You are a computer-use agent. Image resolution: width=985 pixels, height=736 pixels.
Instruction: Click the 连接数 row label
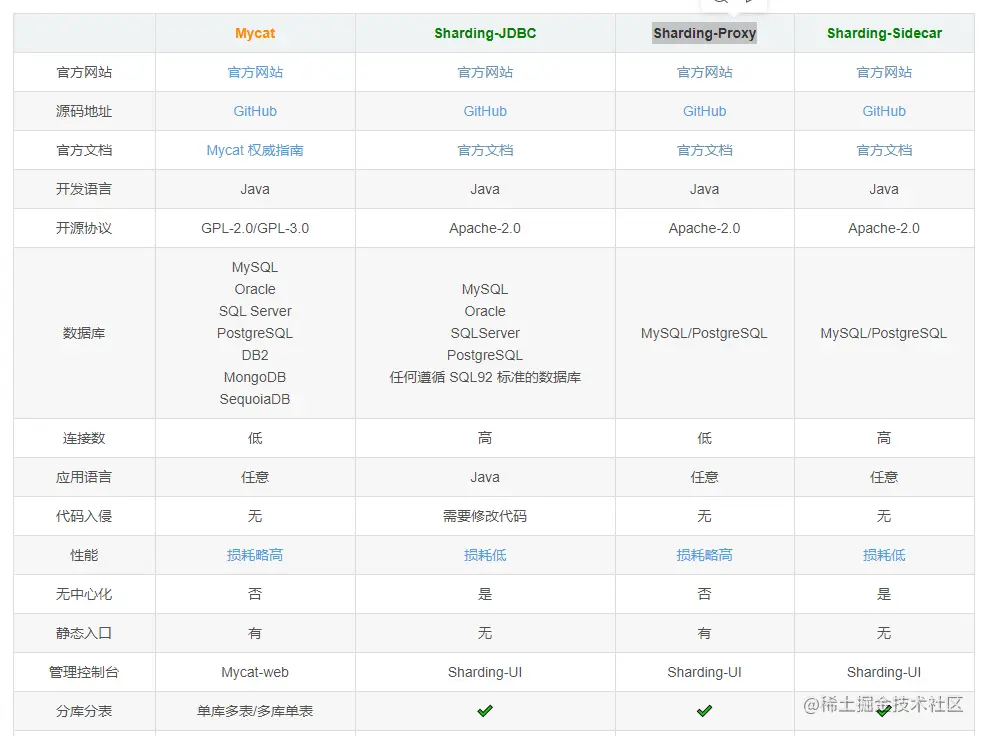[84, 438]
